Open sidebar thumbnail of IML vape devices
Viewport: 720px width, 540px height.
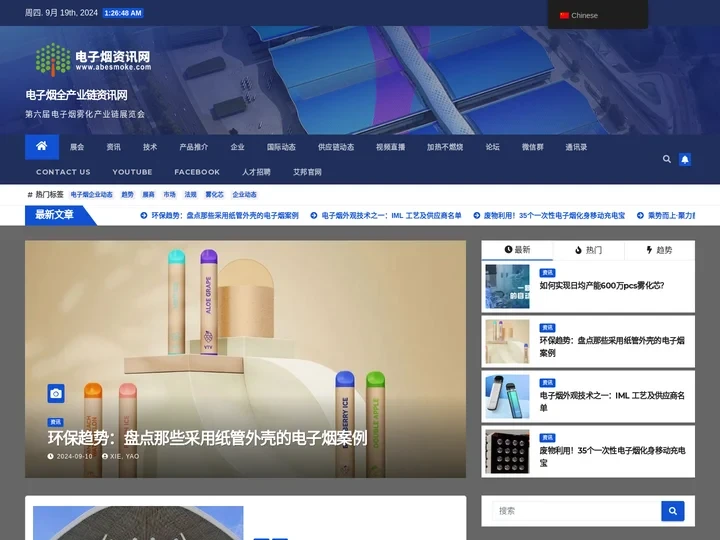507,396
